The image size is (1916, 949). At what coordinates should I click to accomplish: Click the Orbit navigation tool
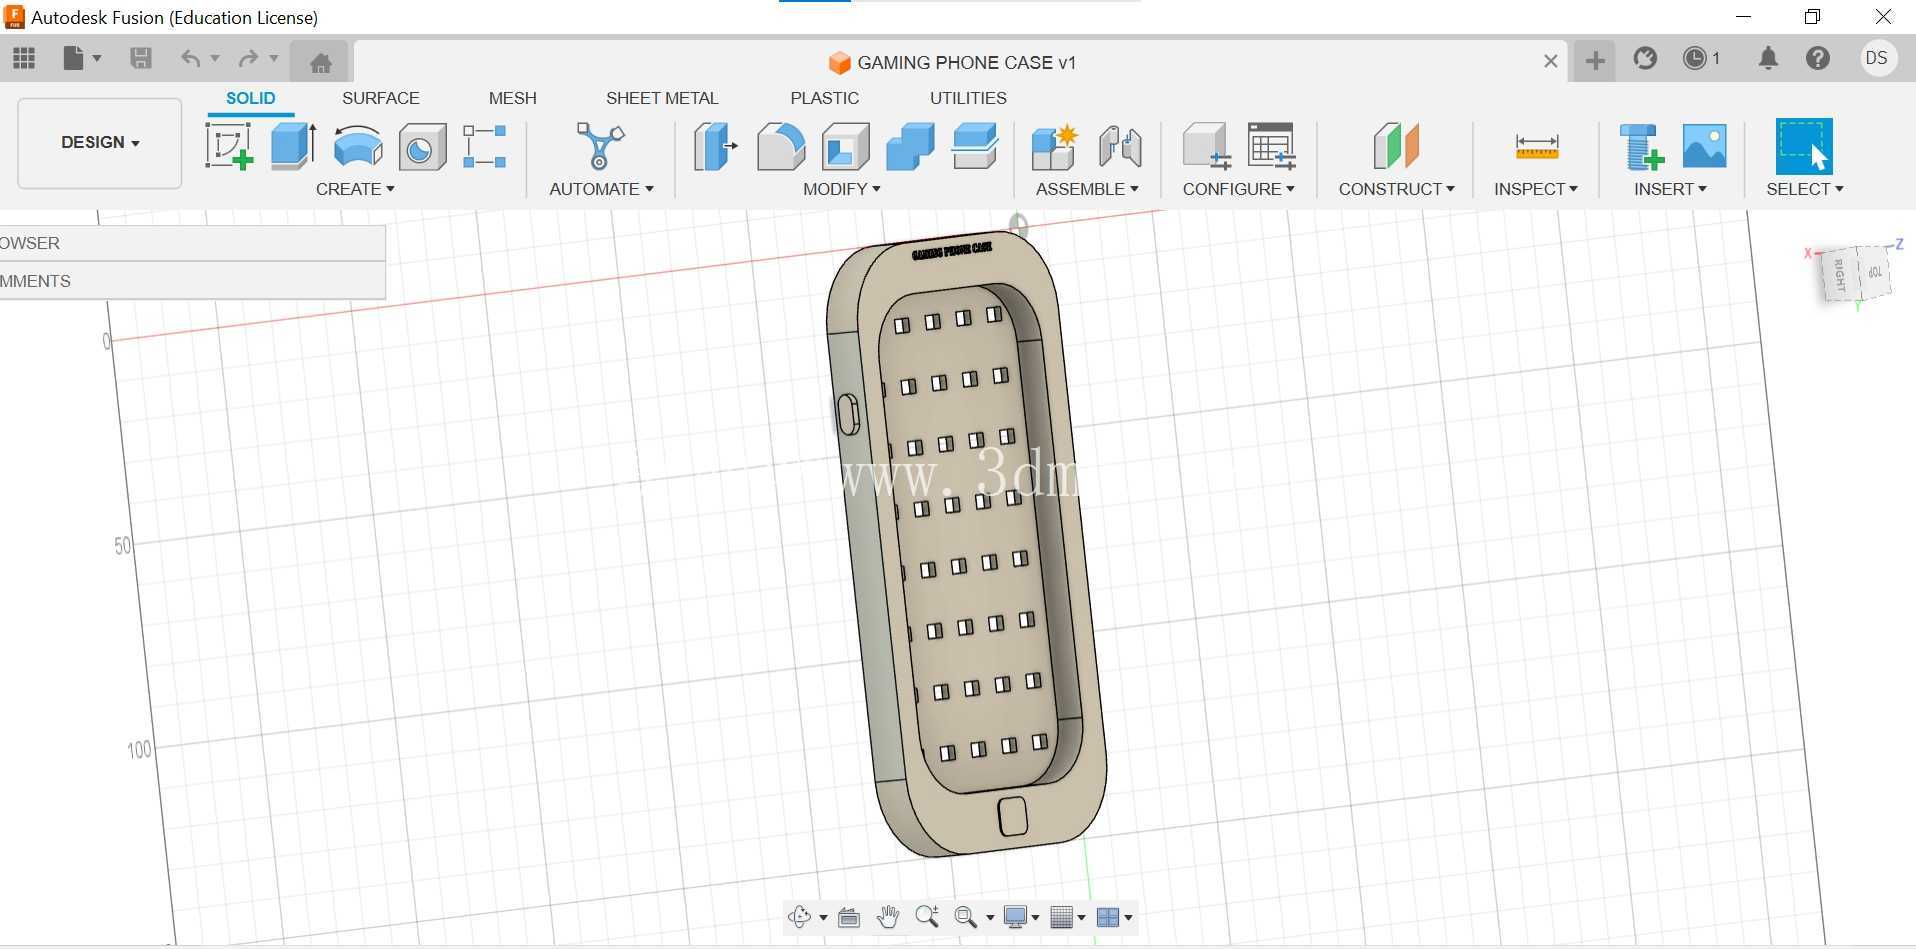coord(799,917)
